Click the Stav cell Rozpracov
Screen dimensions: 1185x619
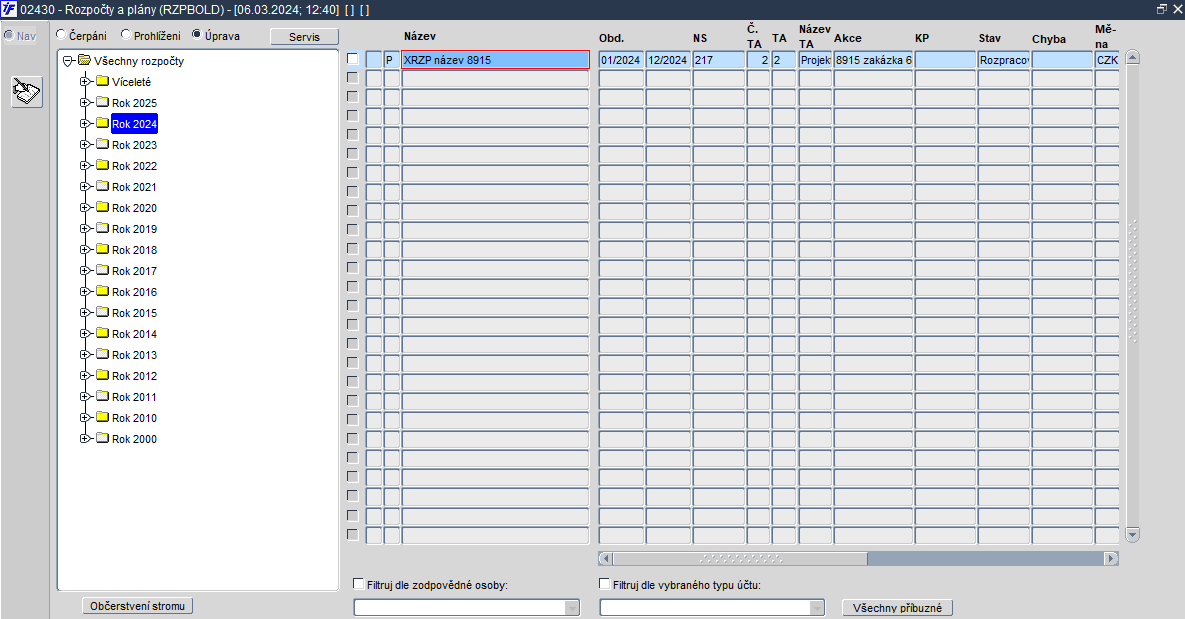(x=1004, y=60)
